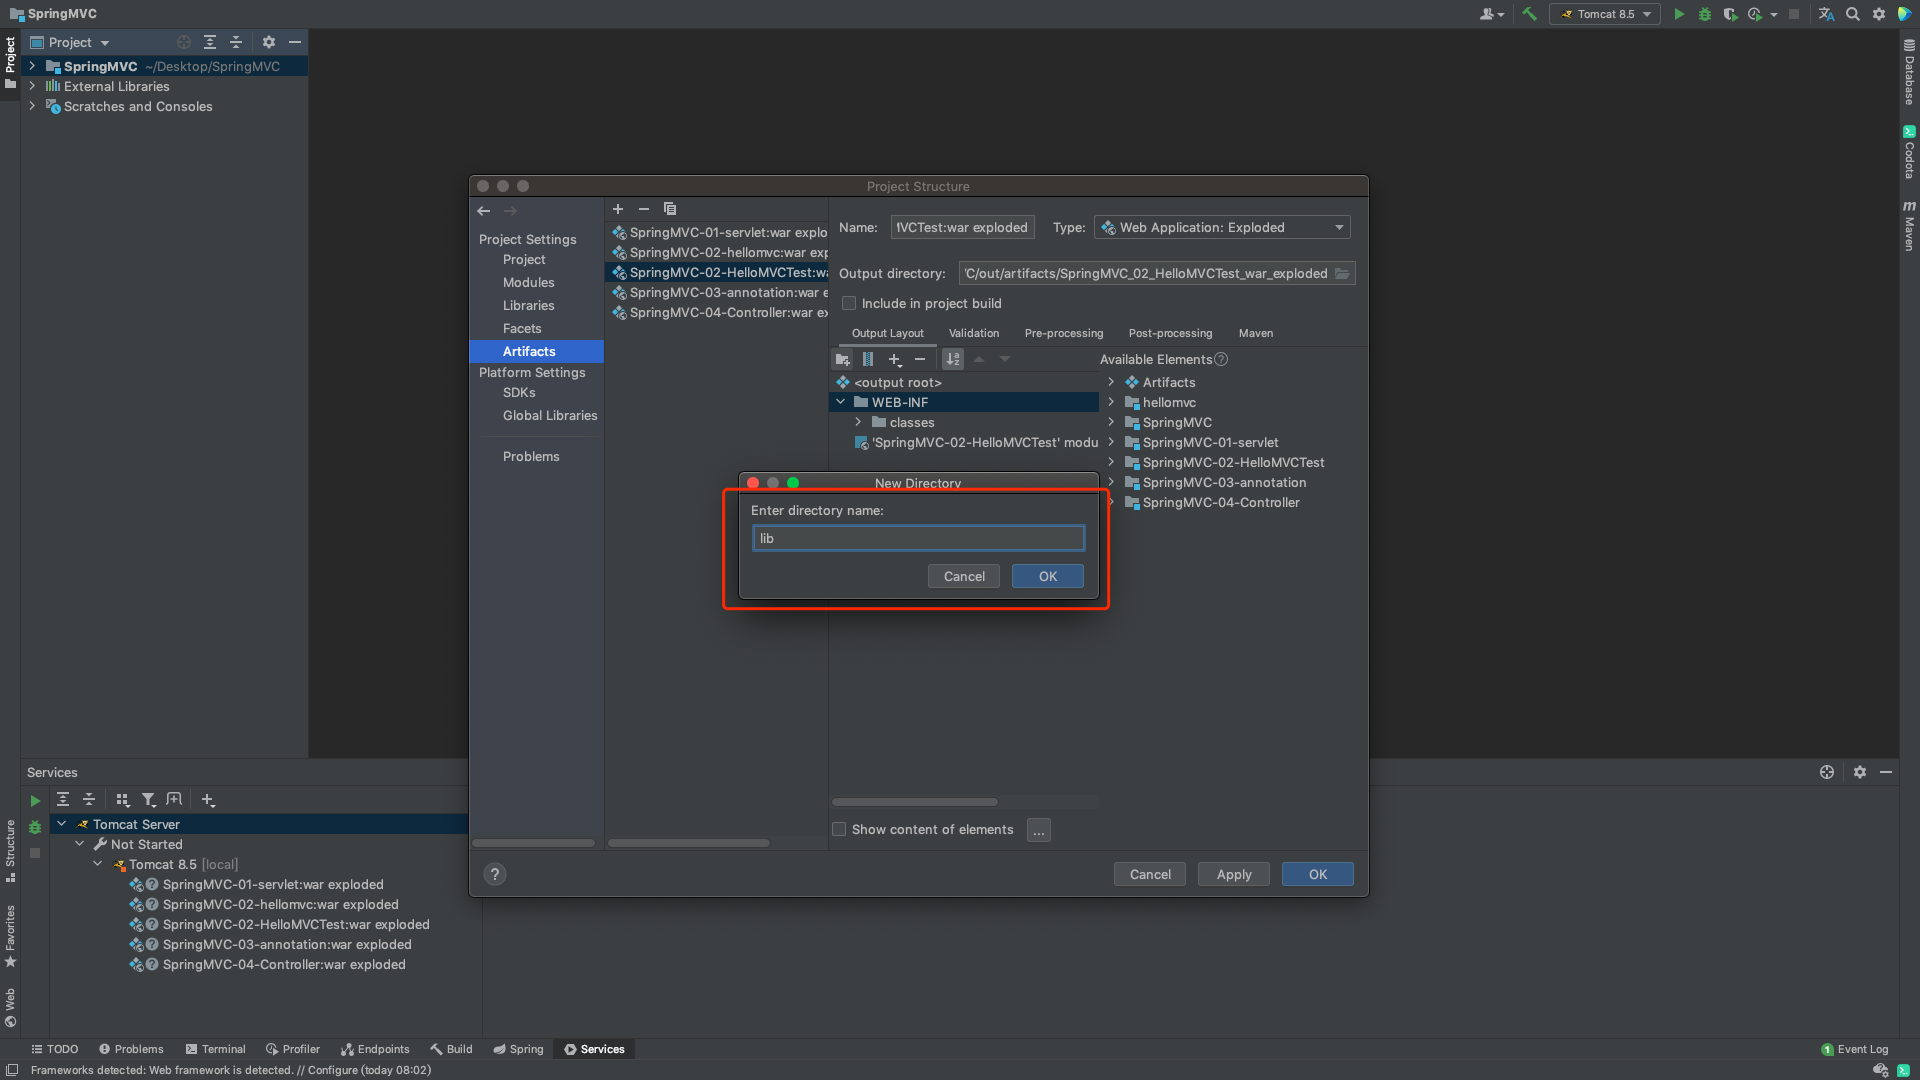Image resolution: width=1920 pixels, height=1080 pixels.
Task: Click Copy artifact icon in artifact list toolbar
Action: [x=670, y=209]
